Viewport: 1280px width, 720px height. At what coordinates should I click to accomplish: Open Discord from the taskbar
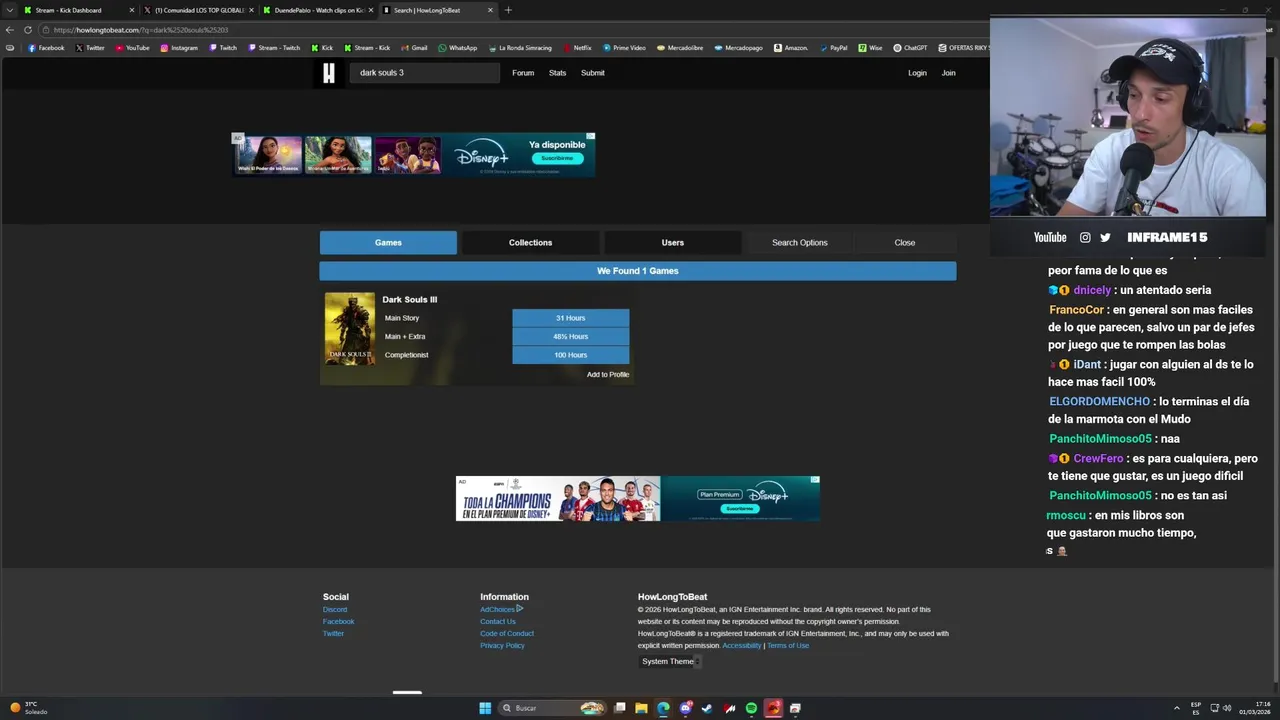(685, 708)
